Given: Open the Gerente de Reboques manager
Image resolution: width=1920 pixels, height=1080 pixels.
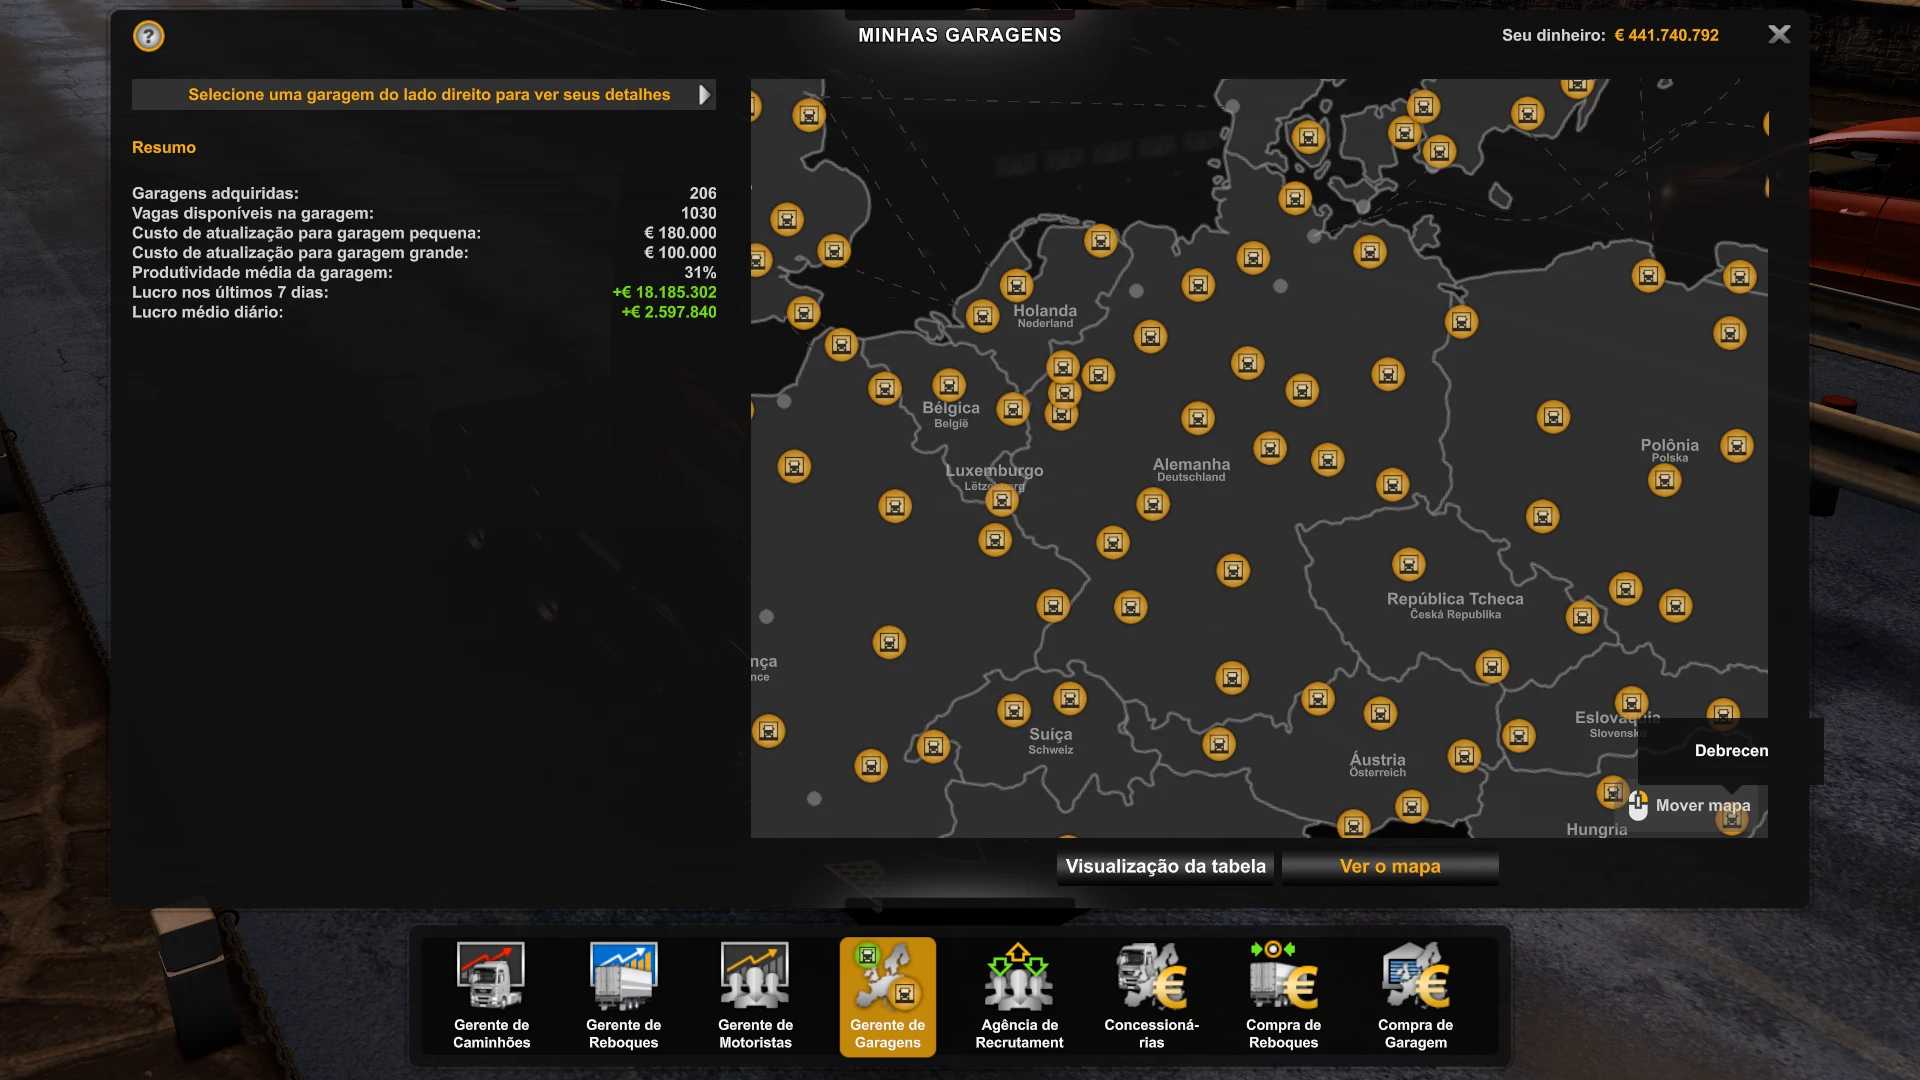Looking at the screenshot, I should click(623, 995).
